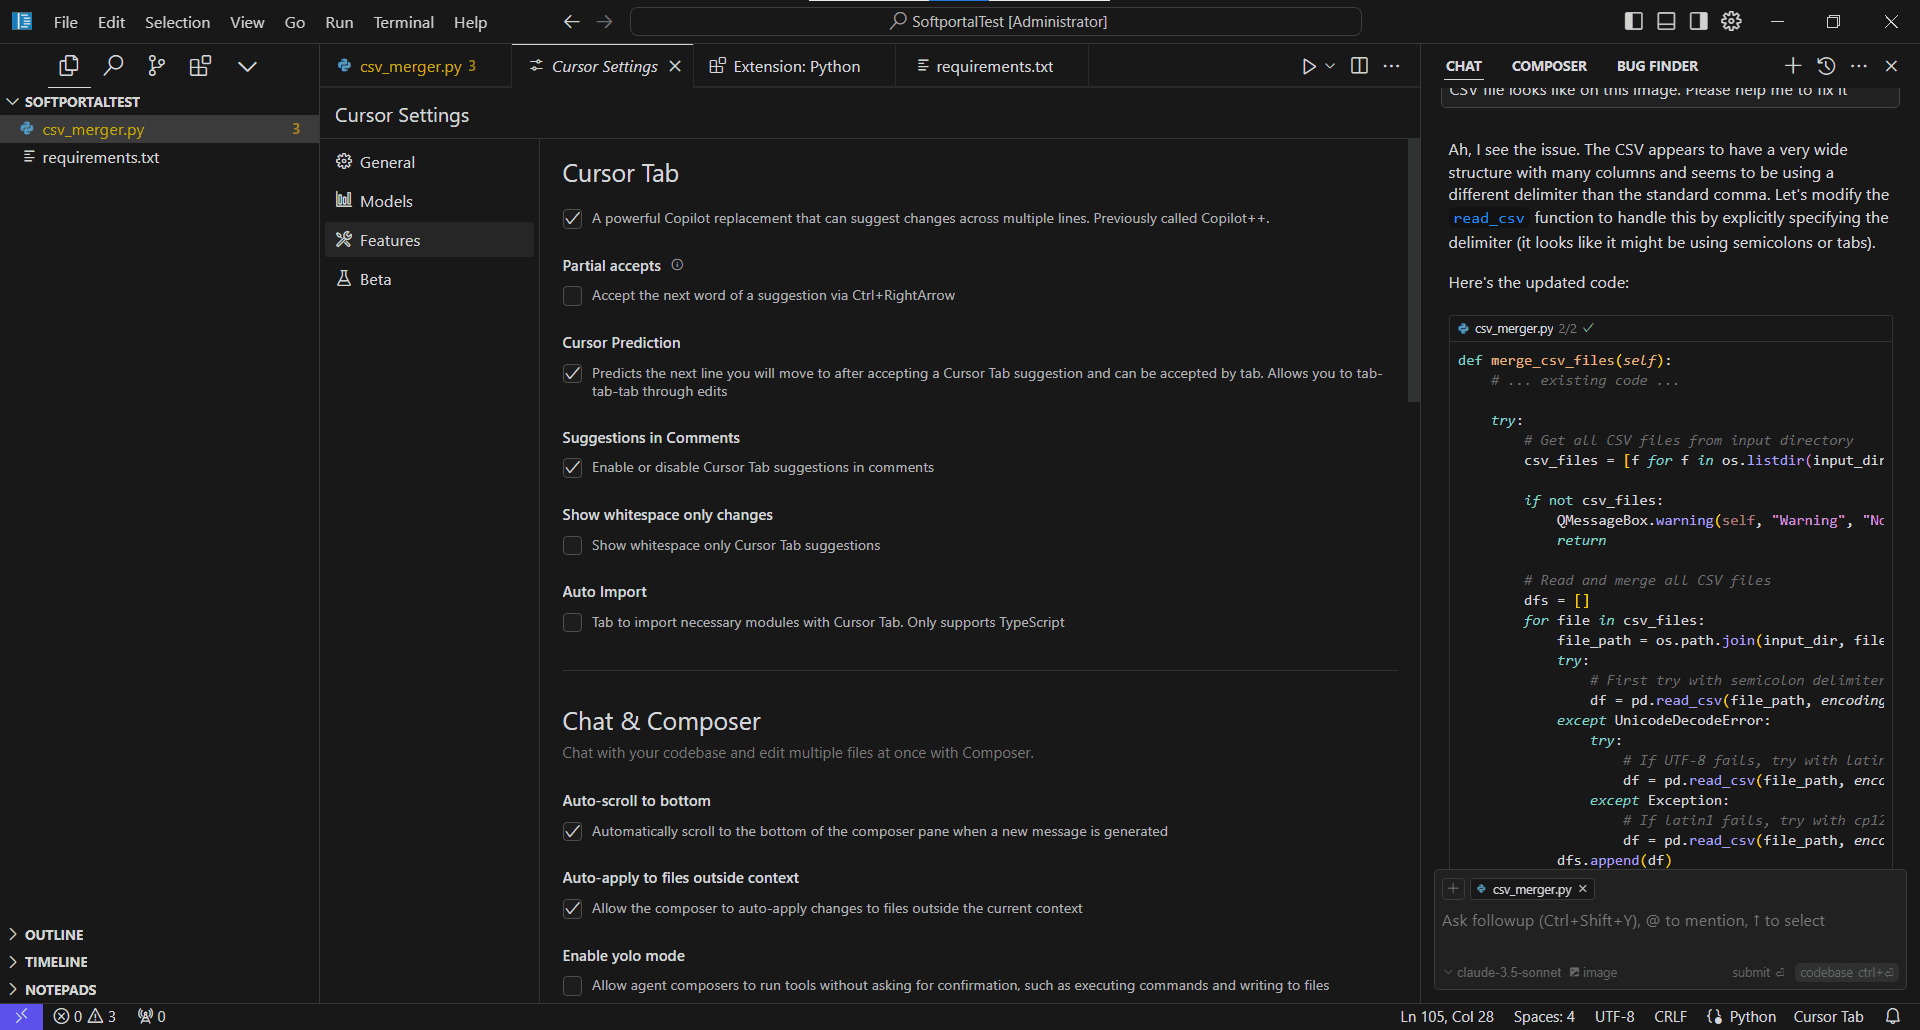Start a new chat with plus icon
Screen dimensions: 1920x1030
(1792, 66)
